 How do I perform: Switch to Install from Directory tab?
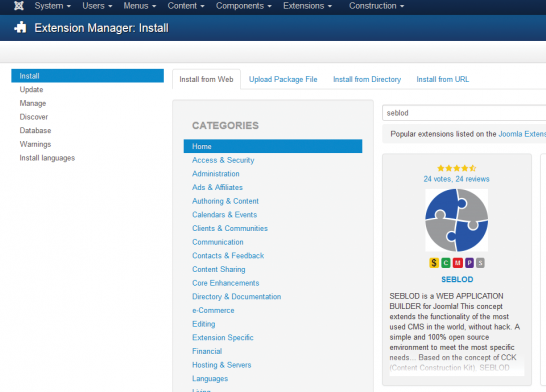coord(367,79)
